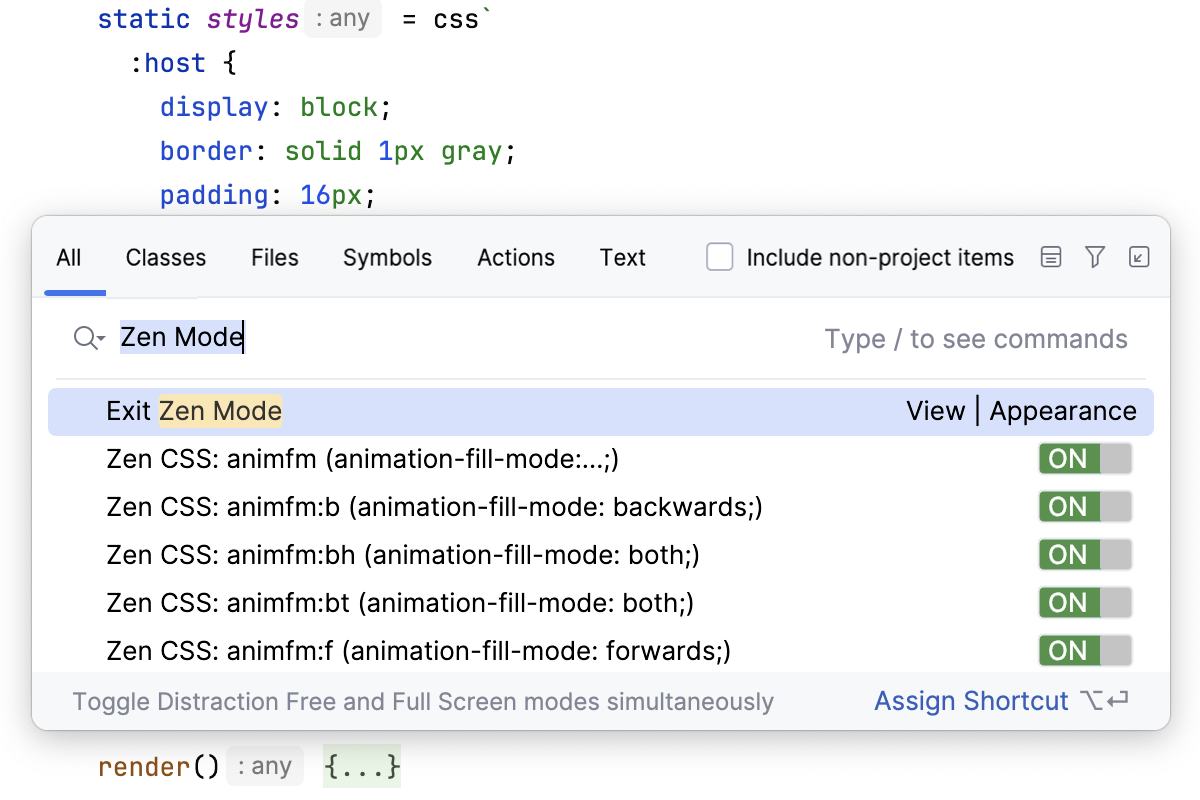Enable Include non-project items
Image resolution: width=1200 pixels, height=800 pixels.
[719, 257]
